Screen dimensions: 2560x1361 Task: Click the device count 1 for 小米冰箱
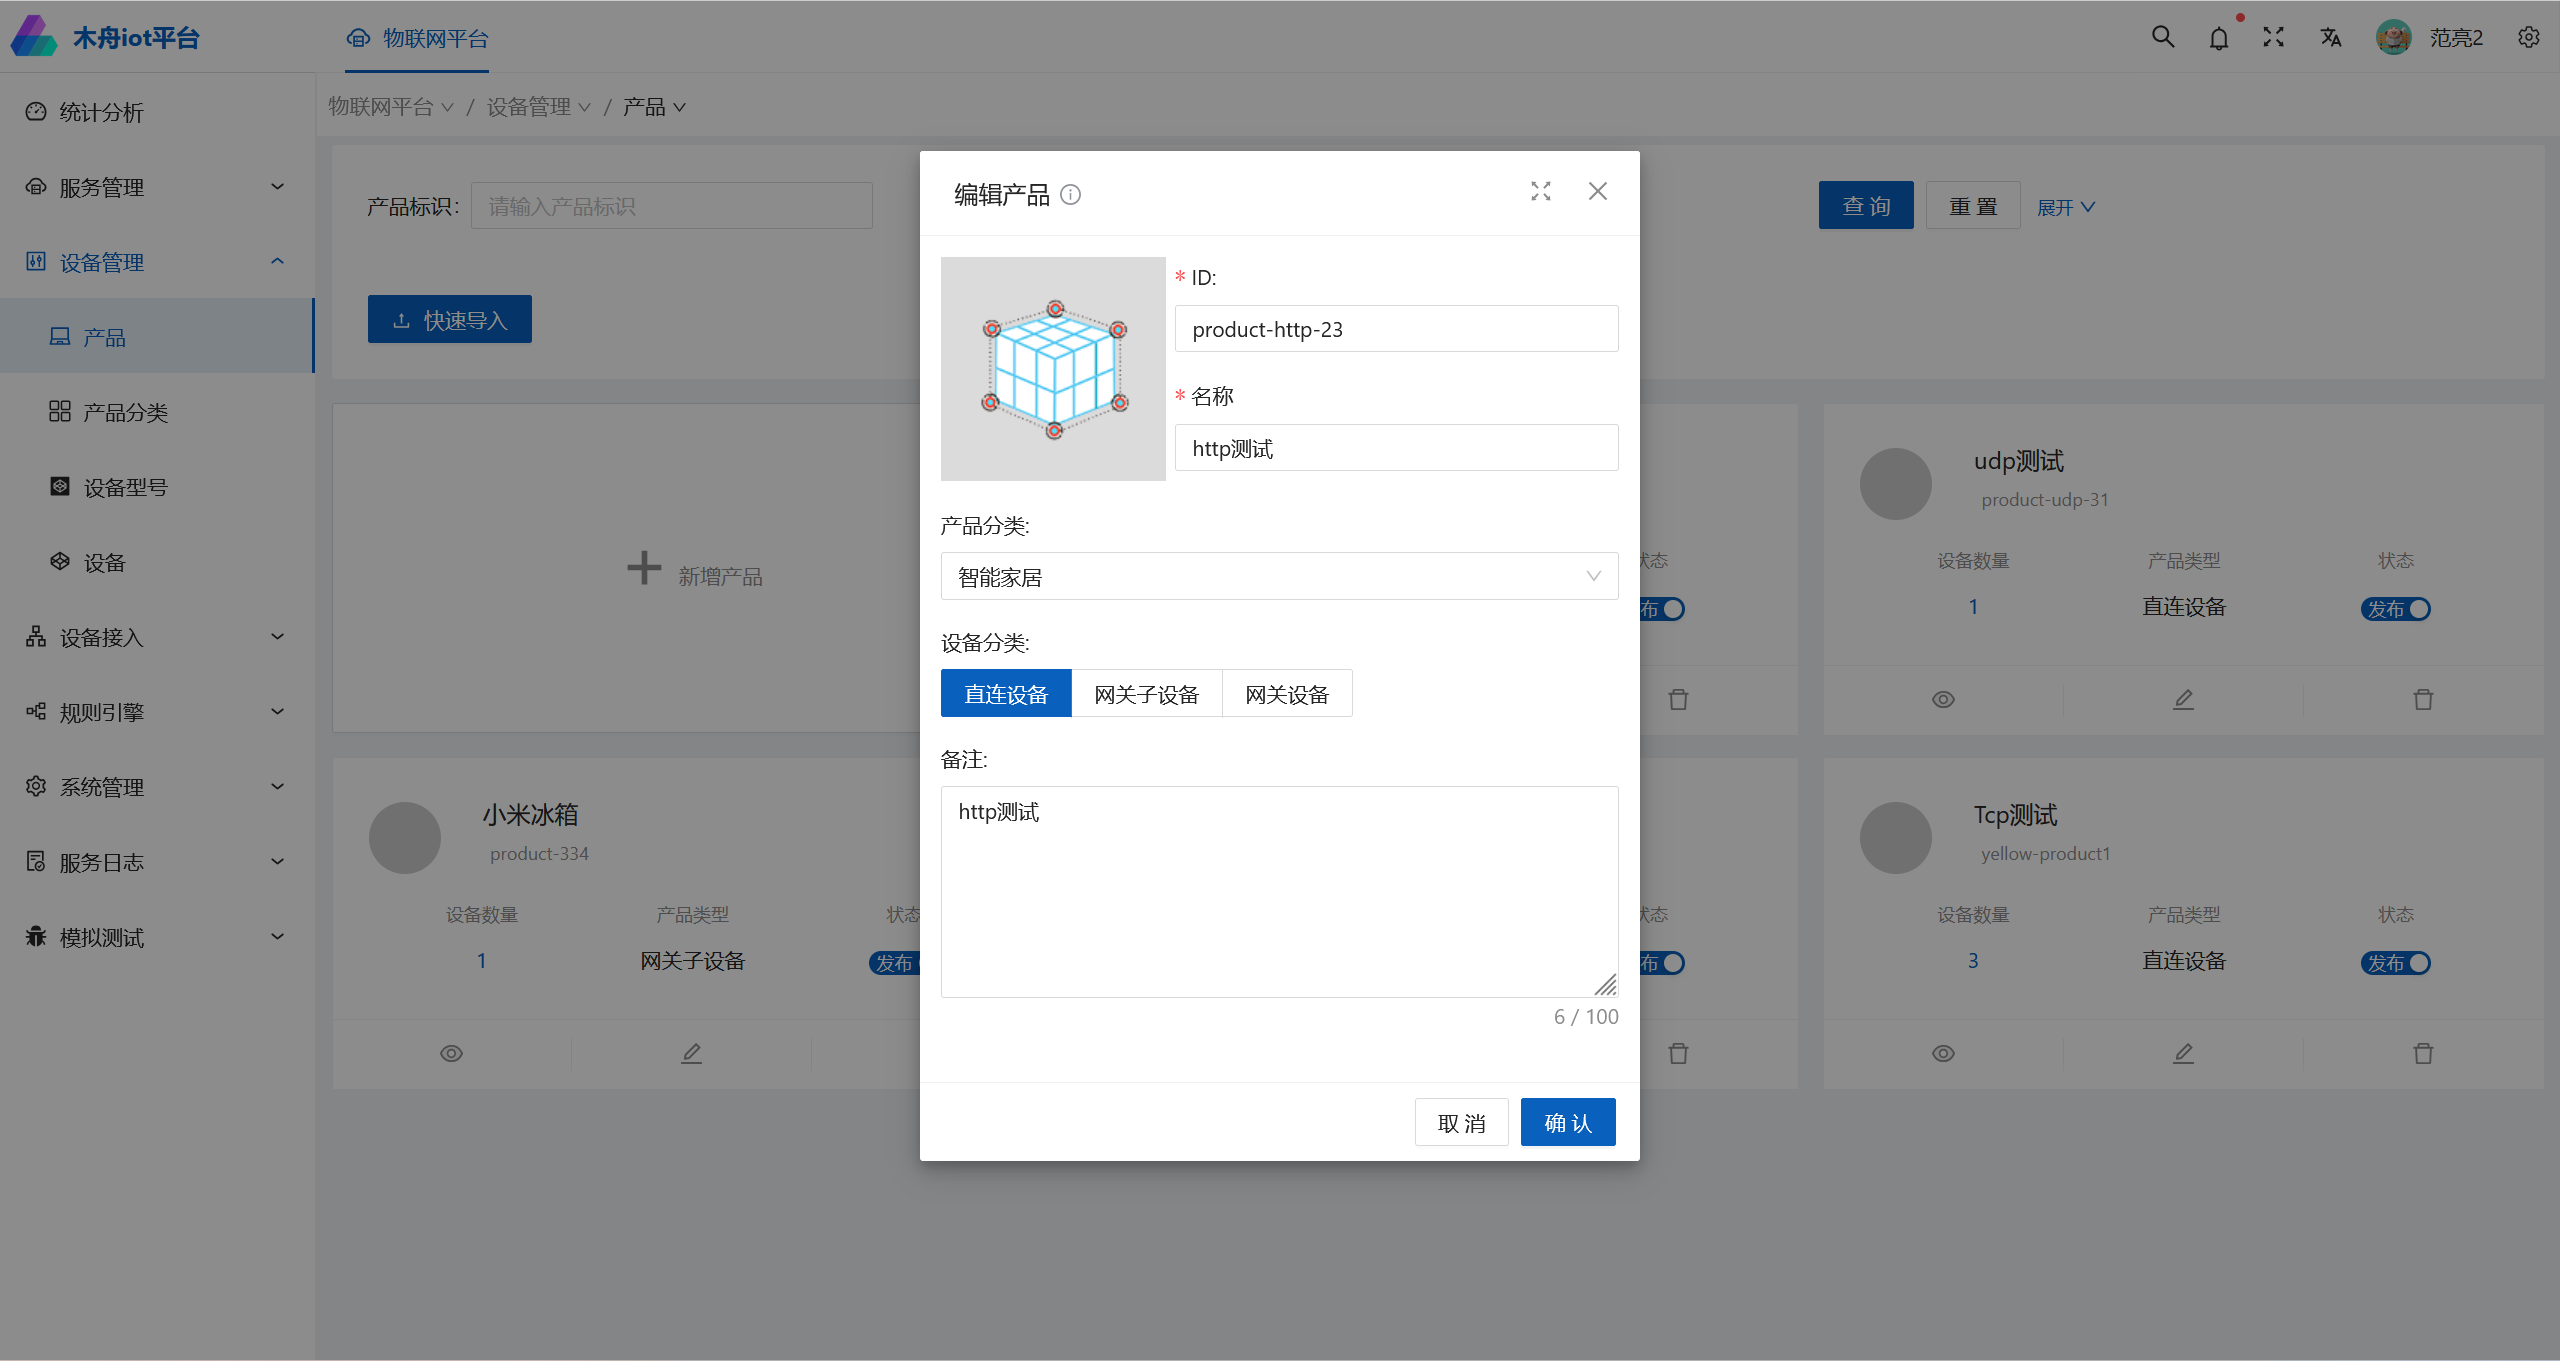[481, 961]
